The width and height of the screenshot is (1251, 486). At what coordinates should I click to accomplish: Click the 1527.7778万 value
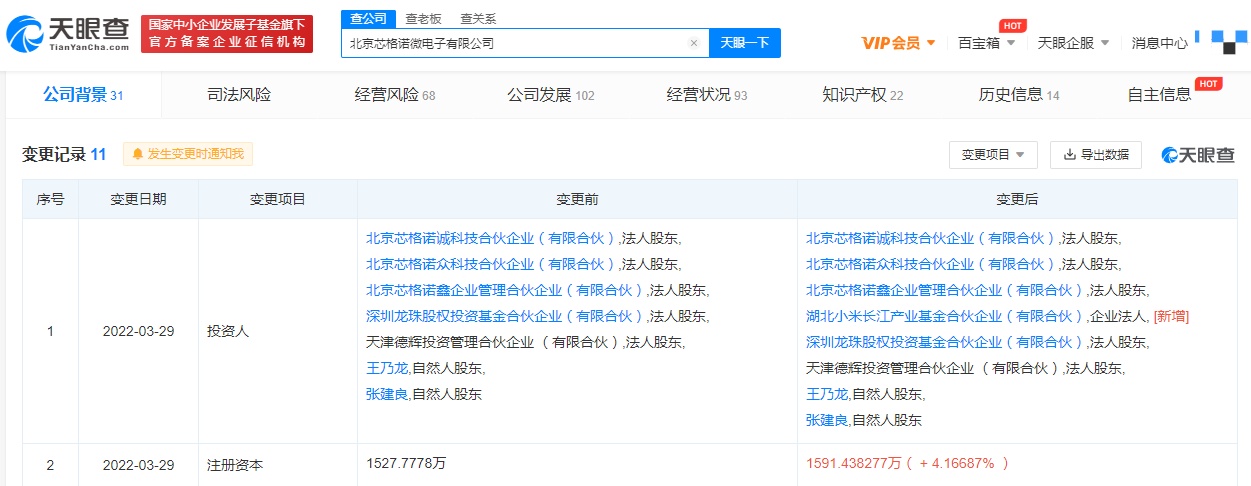pyautogui.click(x=406, y=463)
